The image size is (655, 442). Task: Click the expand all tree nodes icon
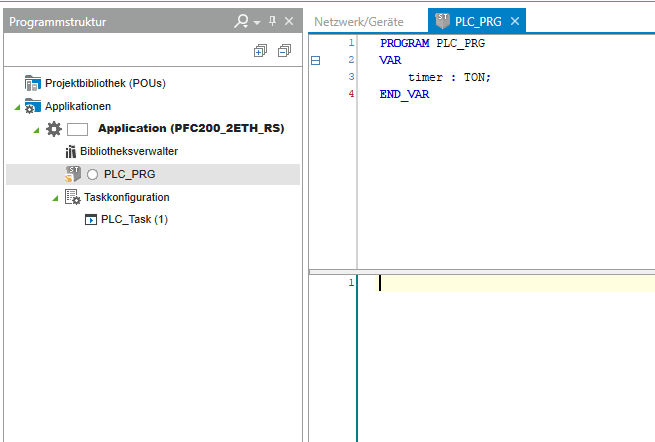click(260, 51)
